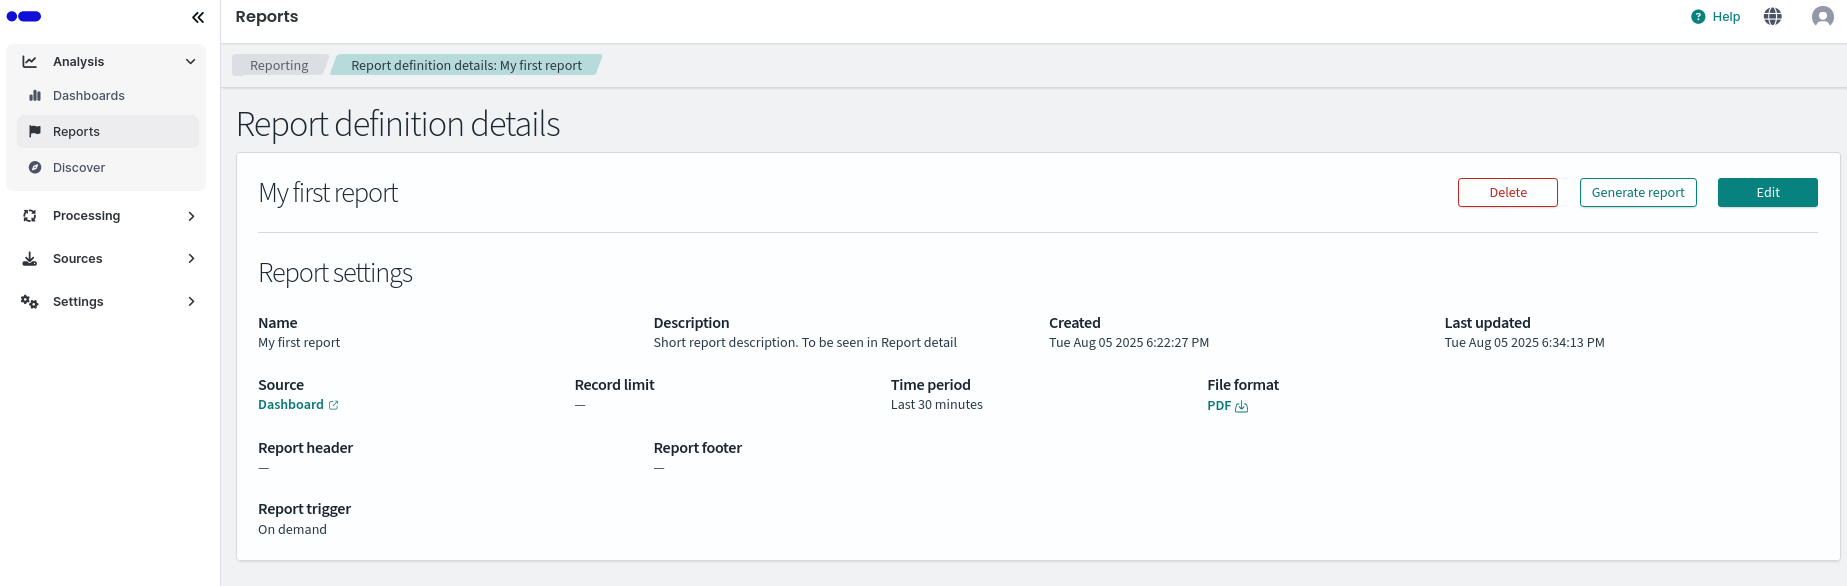Viewport: 1847px width, 586px height.
Task: Click the 'Report footer' label
Action: pyautogui.click(x=698, y=448)
